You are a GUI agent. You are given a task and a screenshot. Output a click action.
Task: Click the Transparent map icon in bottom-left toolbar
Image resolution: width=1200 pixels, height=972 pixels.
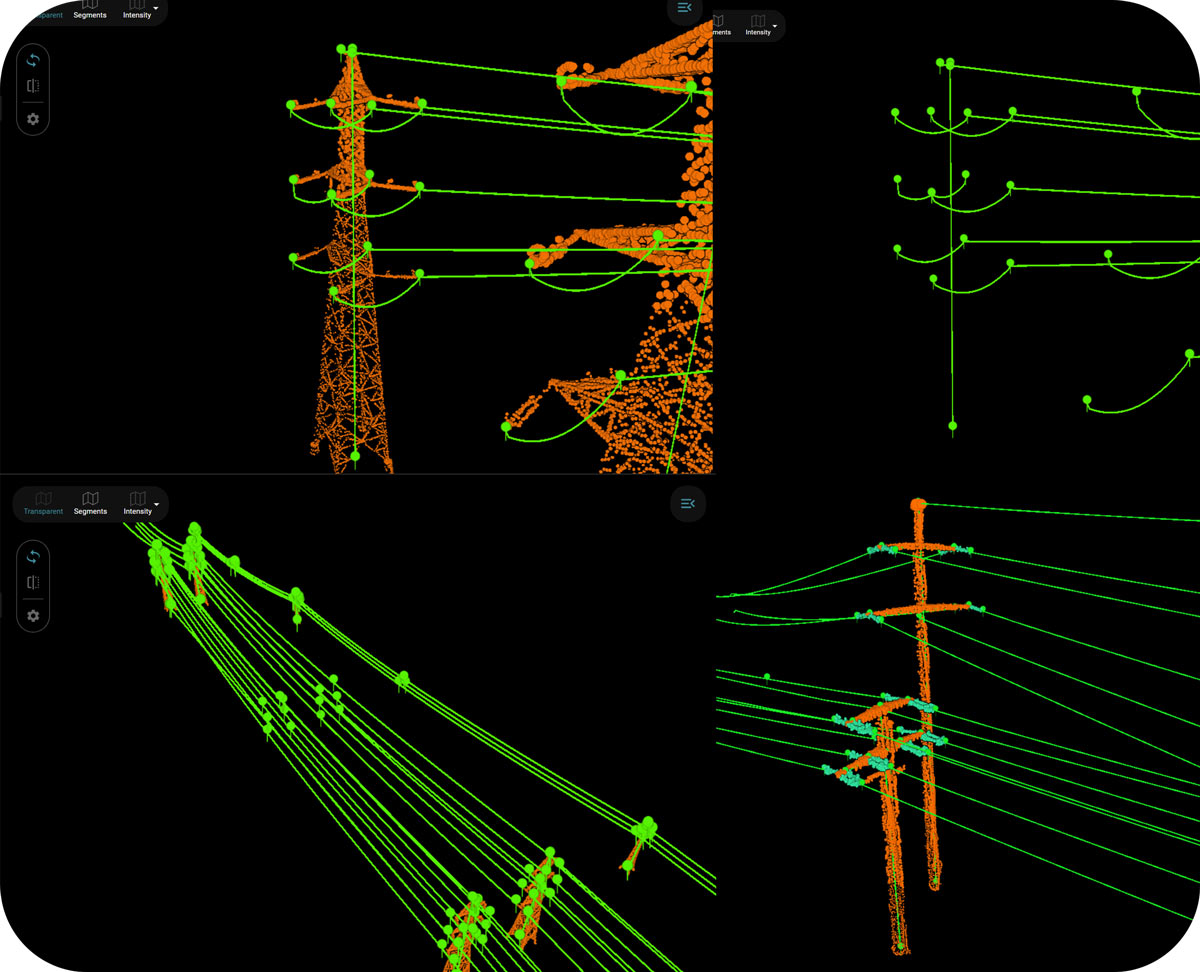[x=43, y=505]
